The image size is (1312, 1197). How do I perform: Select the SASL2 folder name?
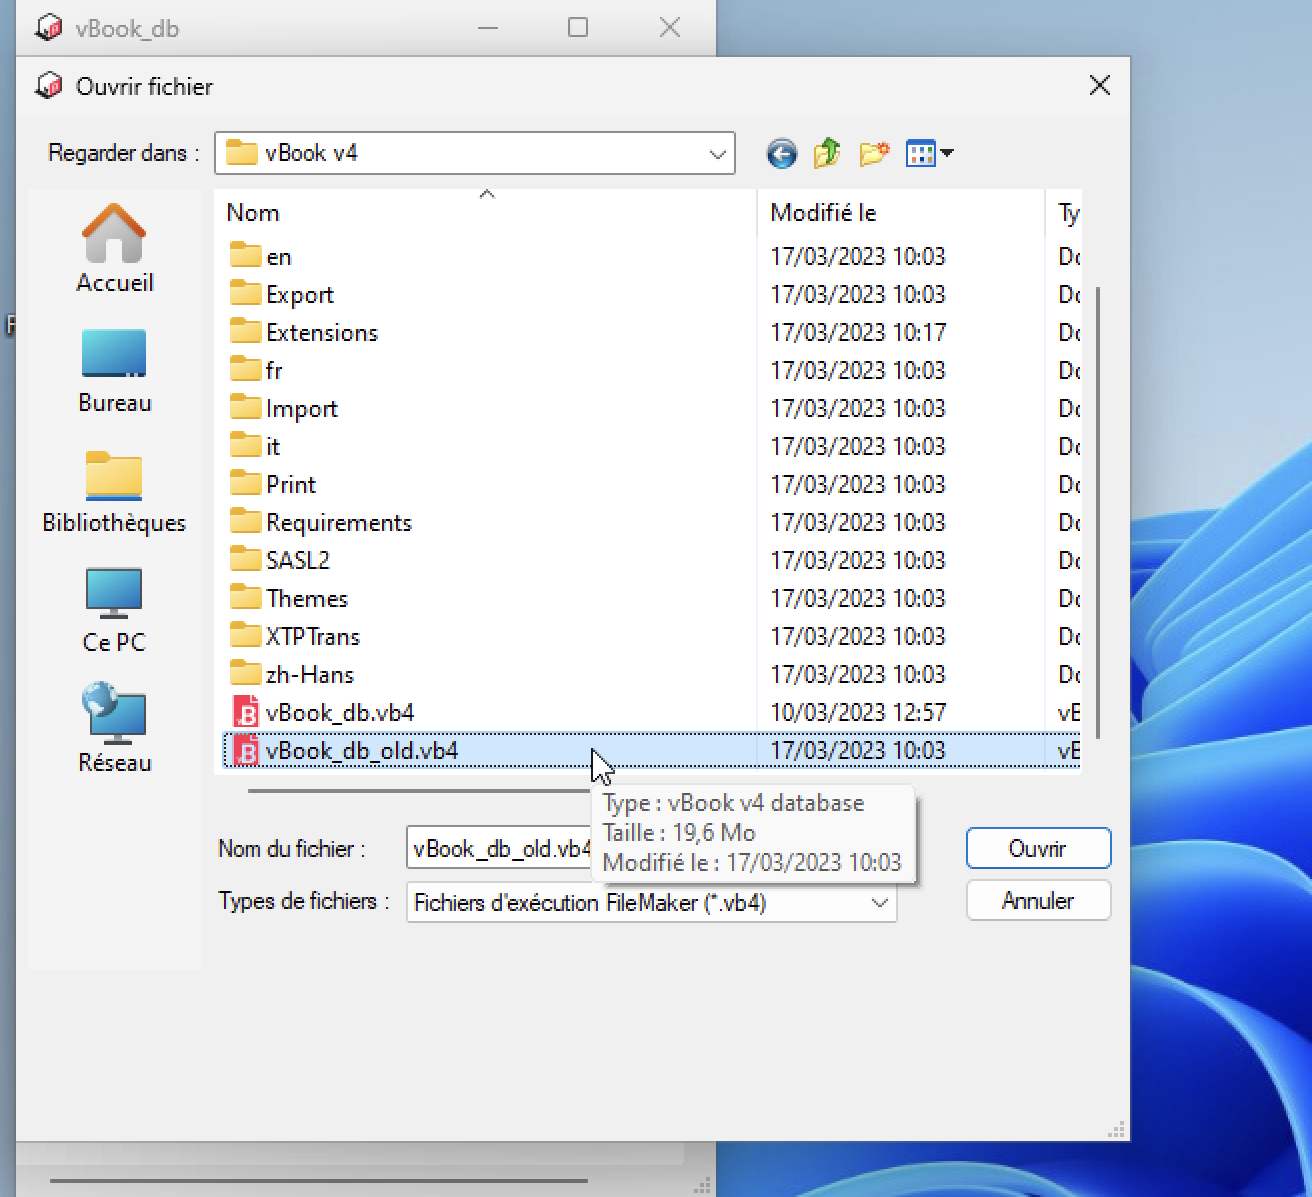[298, 561]
